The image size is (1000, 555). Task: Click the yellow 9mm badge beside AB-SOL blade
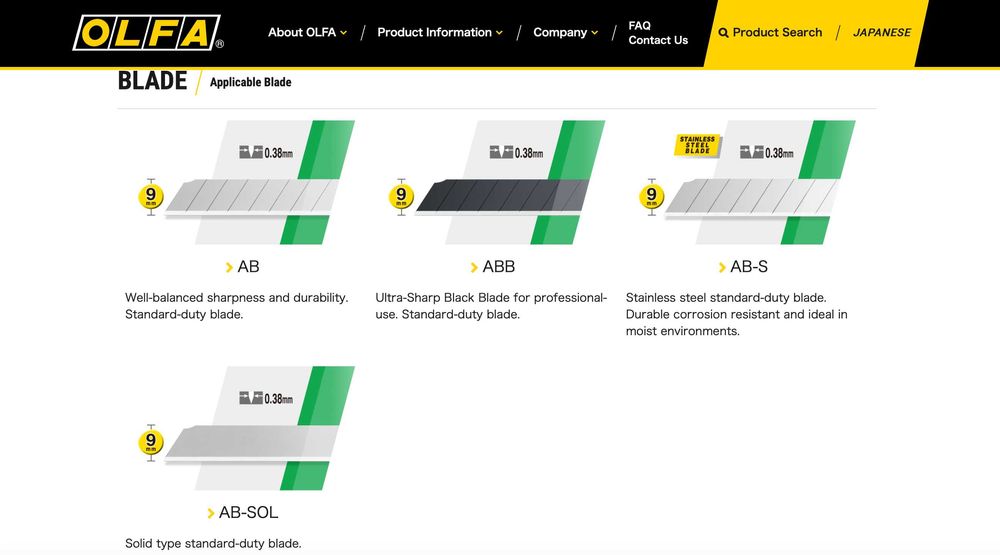pos(151,442)
